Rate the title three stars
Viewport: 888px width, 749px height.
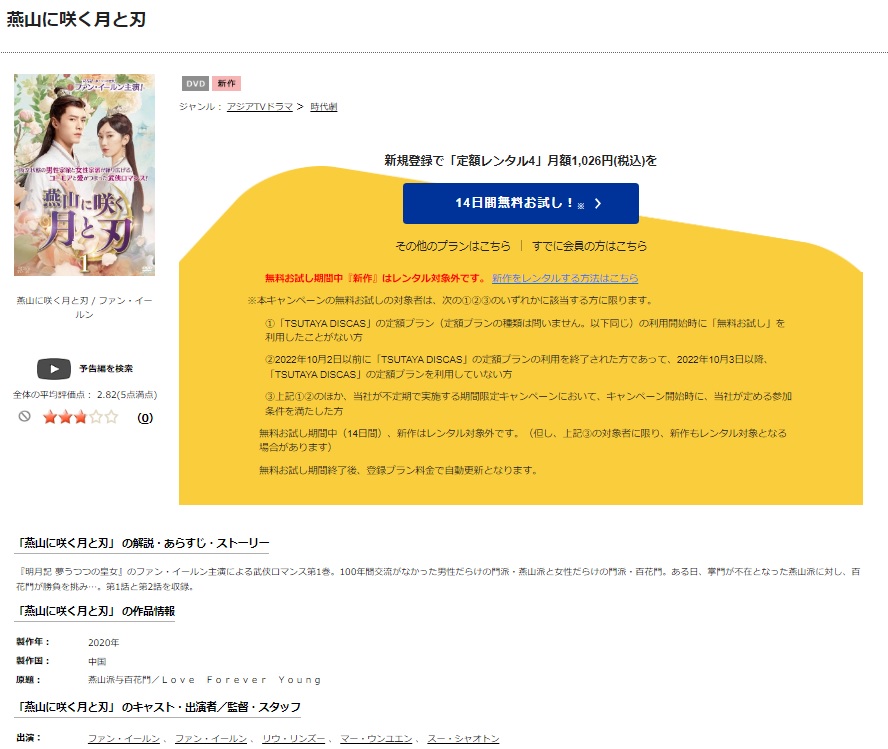(x=80, y=418)
